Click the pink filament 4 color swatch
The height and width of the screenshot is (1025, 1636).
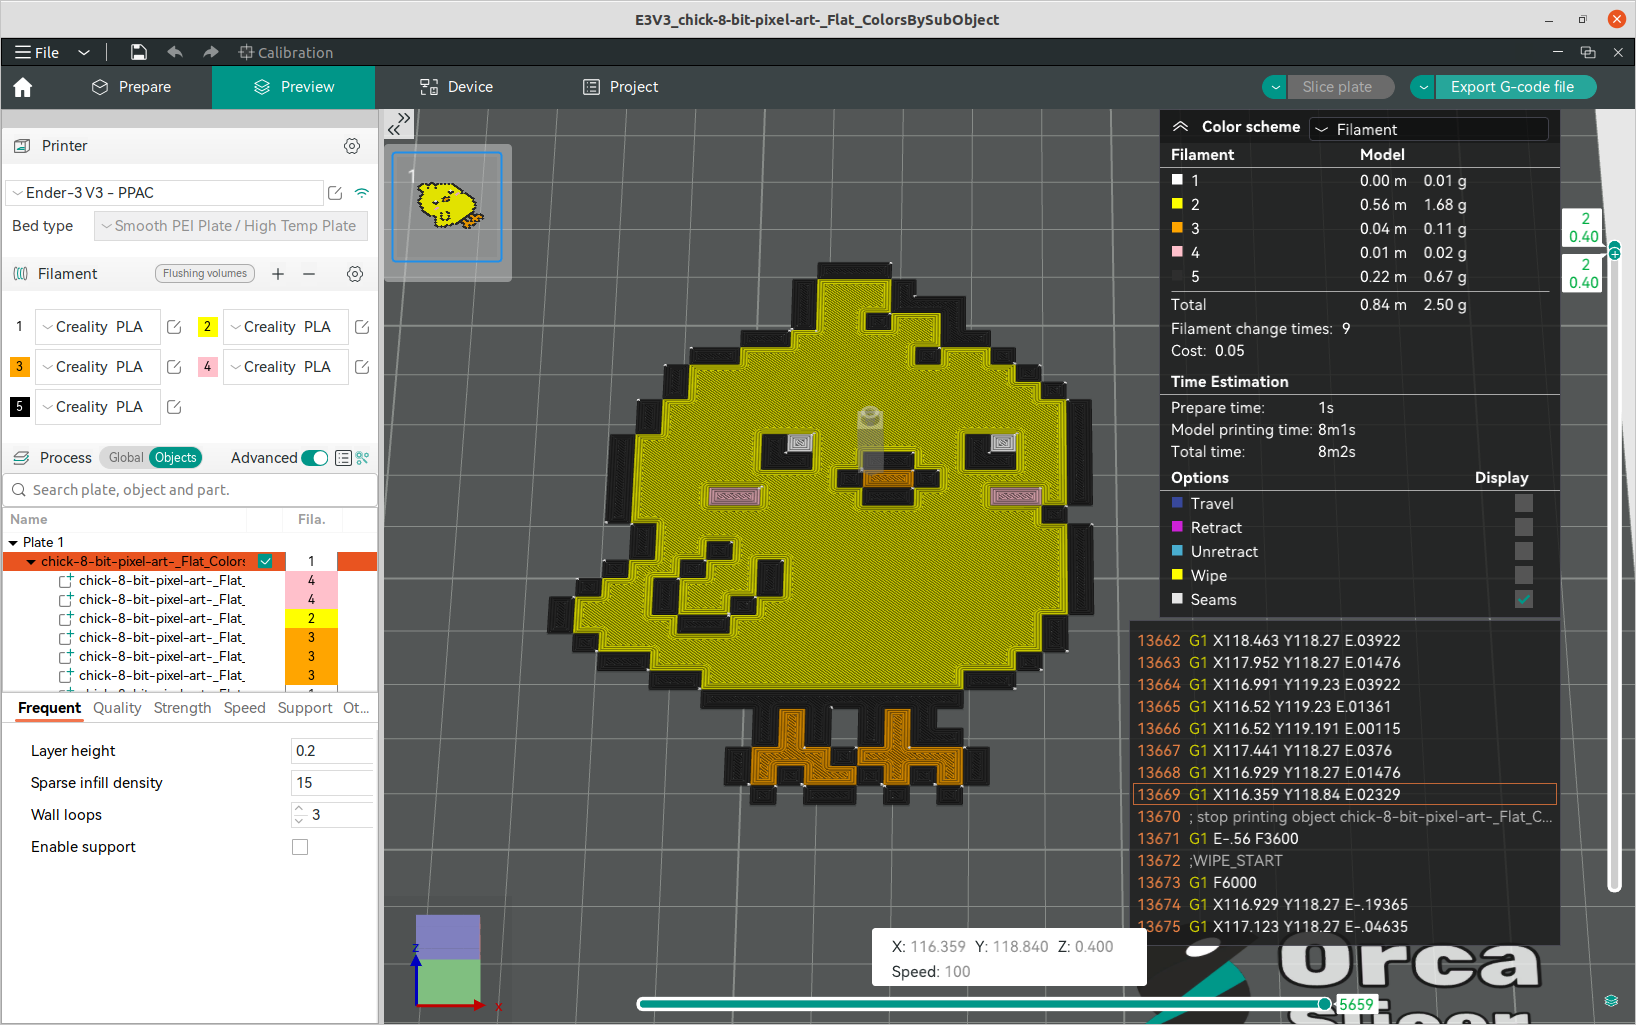207,367
